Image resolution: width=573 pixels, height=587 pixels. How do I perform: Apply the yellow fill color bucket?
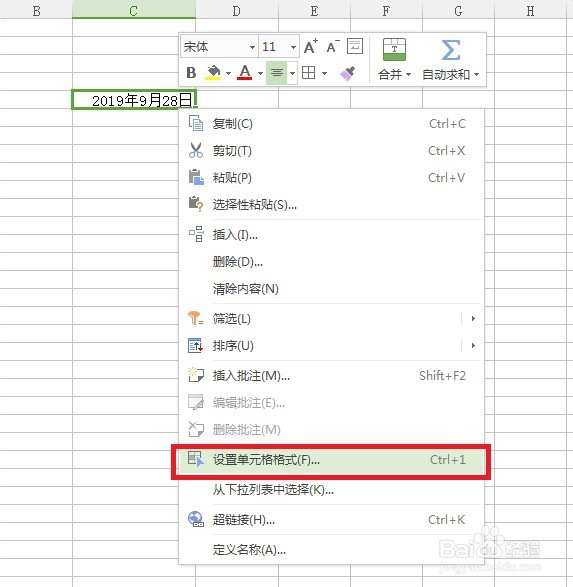(213, 72)
